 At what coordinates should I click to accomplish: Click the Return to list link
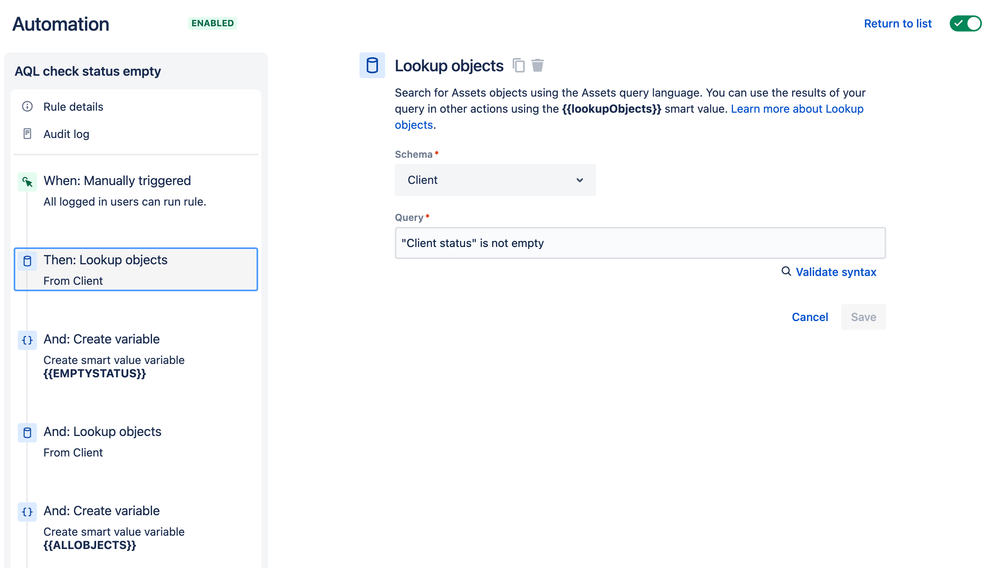[897, 24]
